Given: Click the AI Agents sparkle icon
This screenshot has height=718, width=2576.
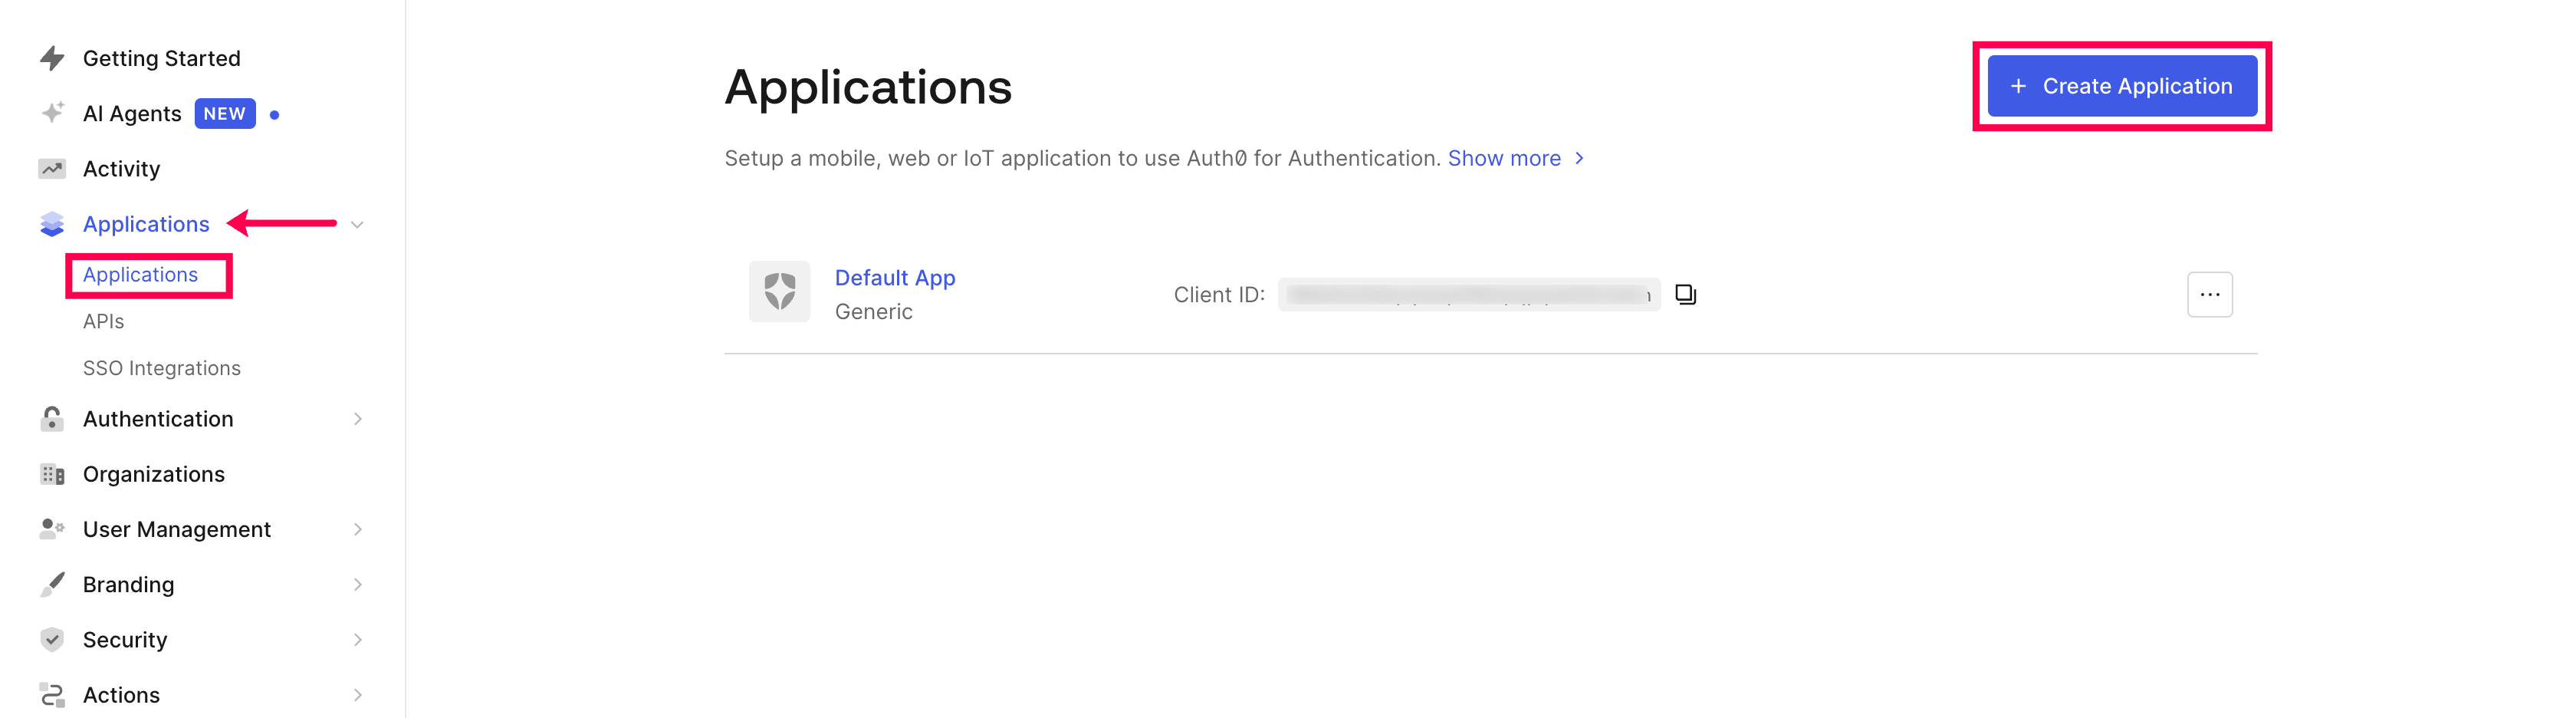Looking at the screenshot, I should pos(52,113).
